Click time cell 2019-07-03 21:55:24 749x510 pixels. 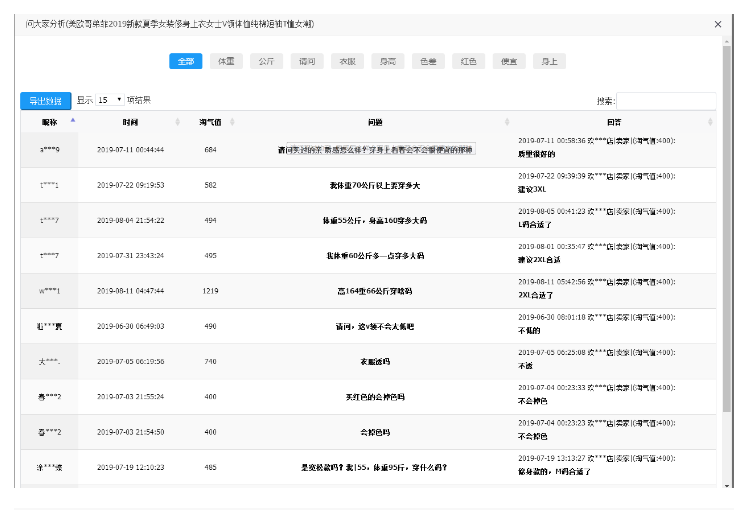click(x=130, y=397)
